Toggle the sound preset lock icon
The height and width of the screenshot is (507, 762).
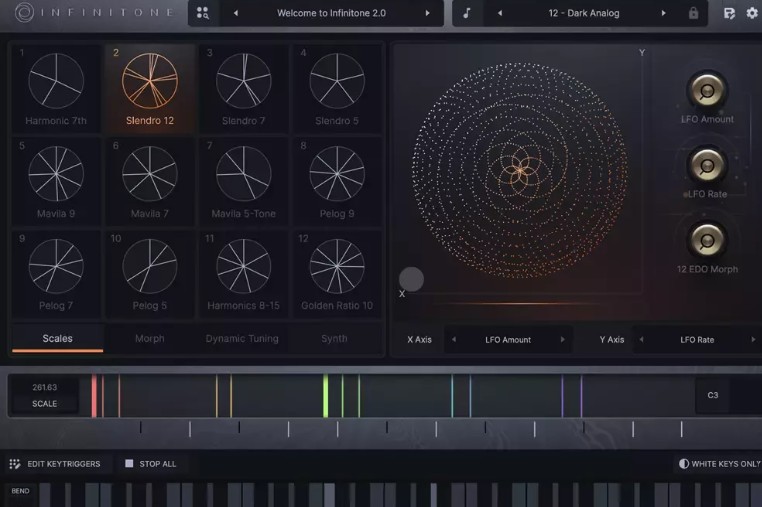(693, 13)
